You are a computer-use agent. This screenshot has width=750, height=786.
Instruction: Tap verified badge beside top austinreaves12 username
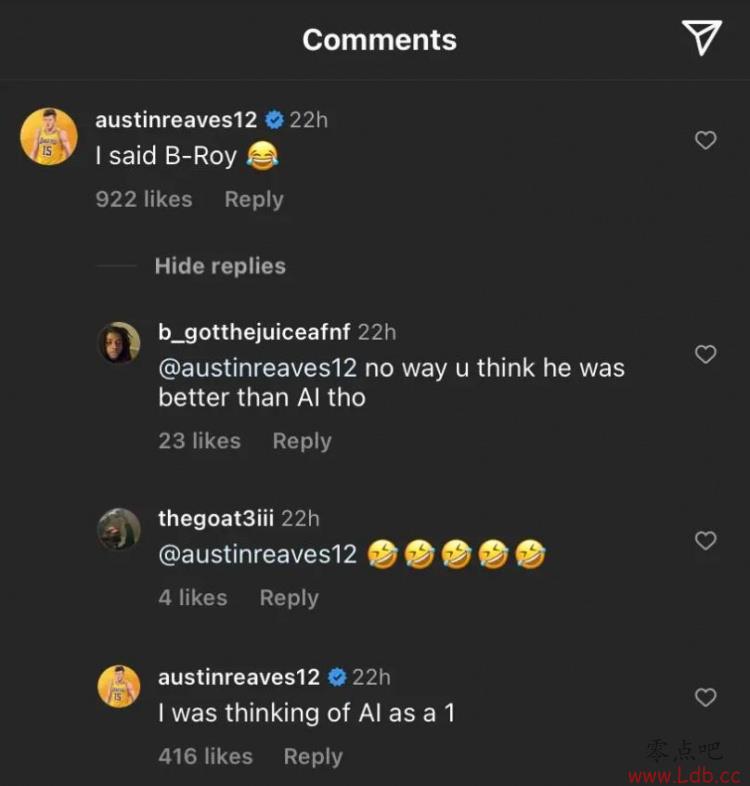pyautogui.click(x=274, y=120)
